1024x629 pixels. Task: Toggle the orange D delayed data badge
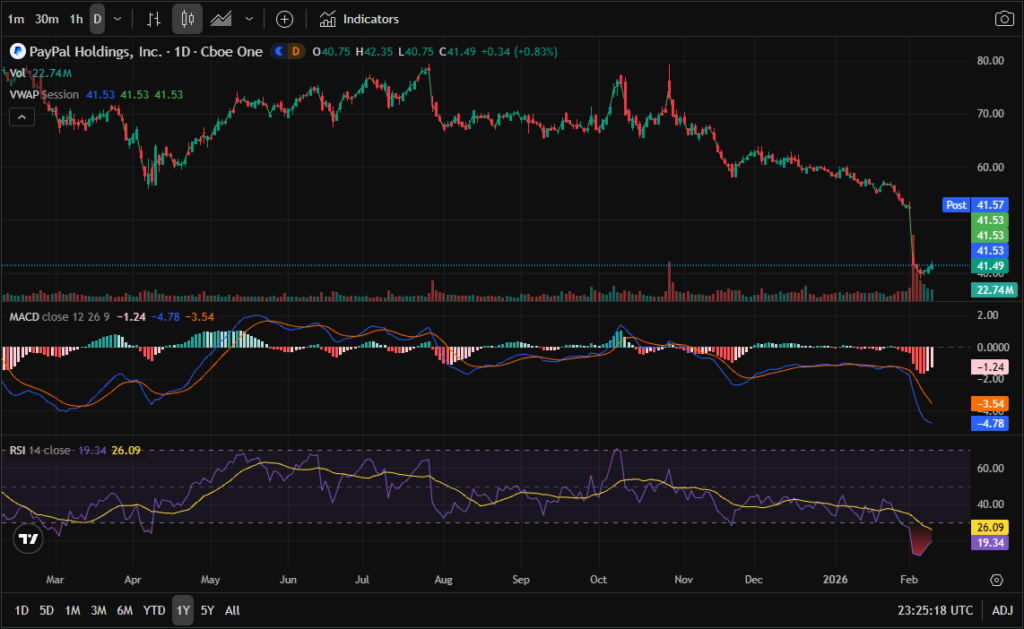296,51
